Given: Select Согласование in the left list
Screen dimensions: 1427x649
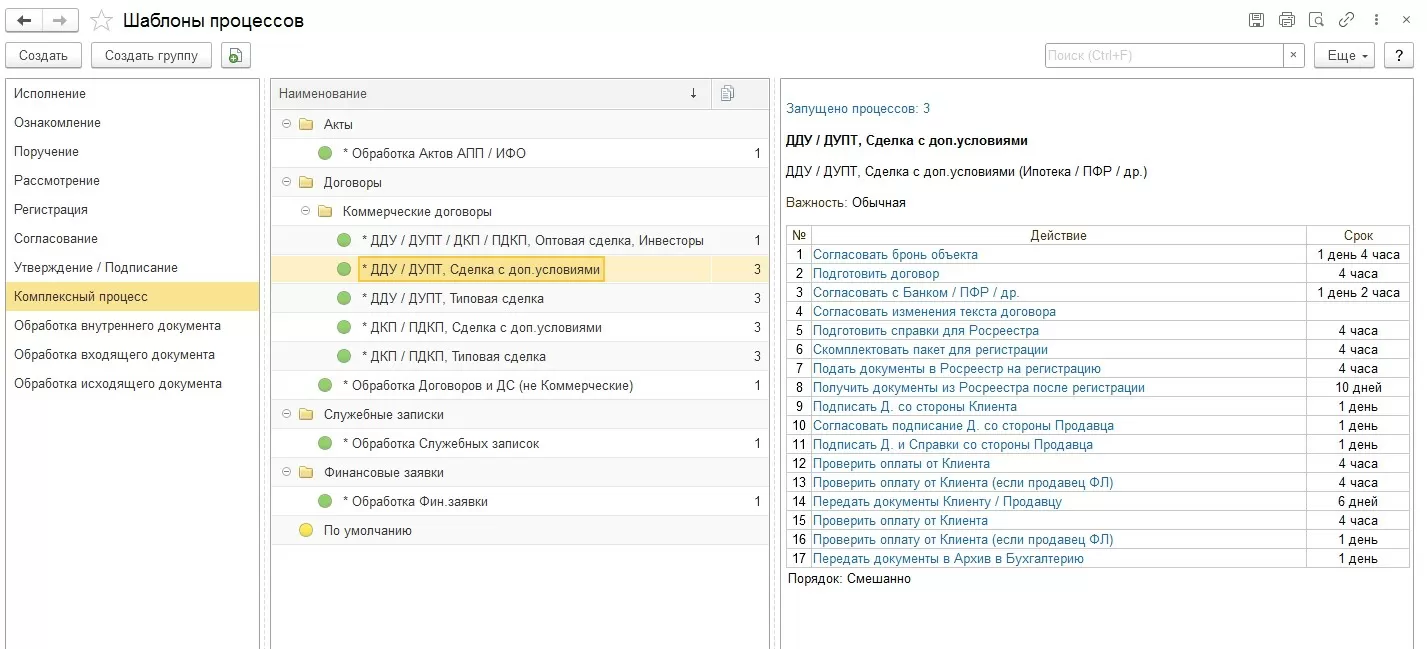Looking at the screenshot, I should (56, 239).
